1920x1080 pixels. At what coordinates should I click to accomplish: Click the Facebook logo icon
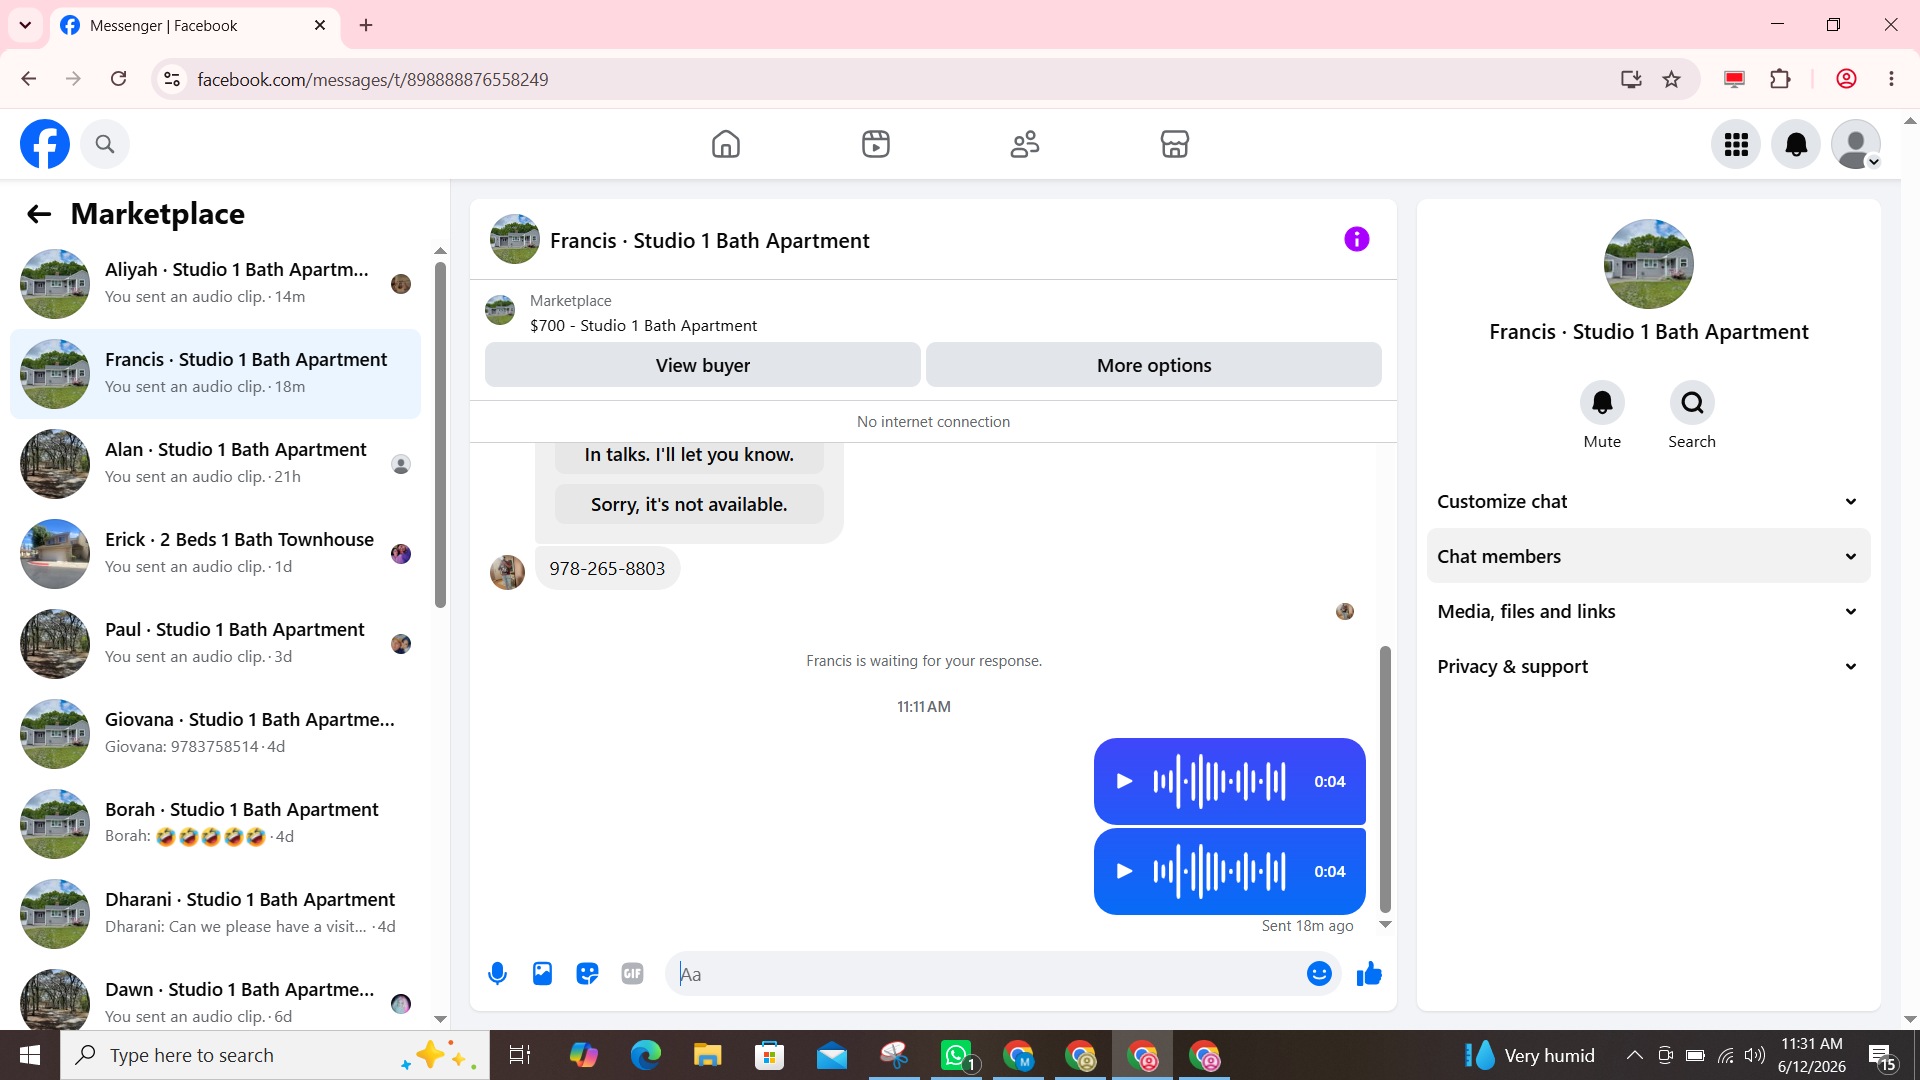[x=45, y=144]
